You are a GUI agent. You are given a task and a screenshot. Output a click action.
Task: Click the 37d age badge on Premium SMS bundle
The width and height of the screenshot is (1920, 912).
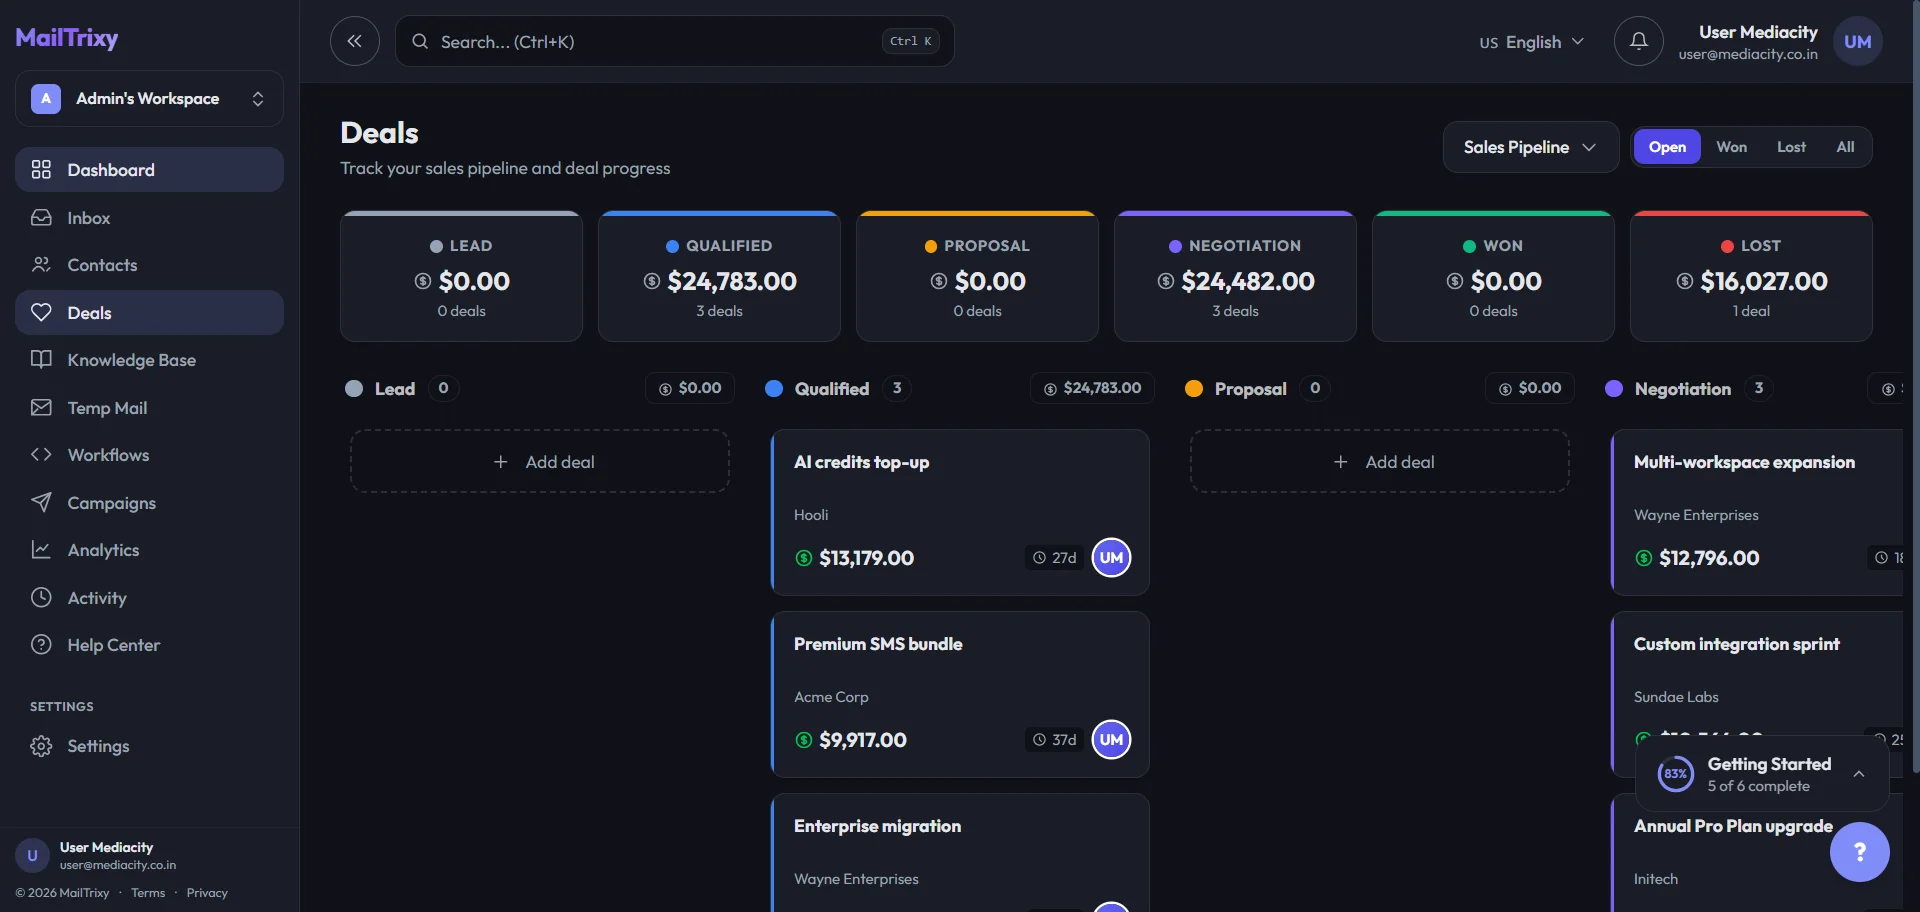click(x=1055, y=740)
